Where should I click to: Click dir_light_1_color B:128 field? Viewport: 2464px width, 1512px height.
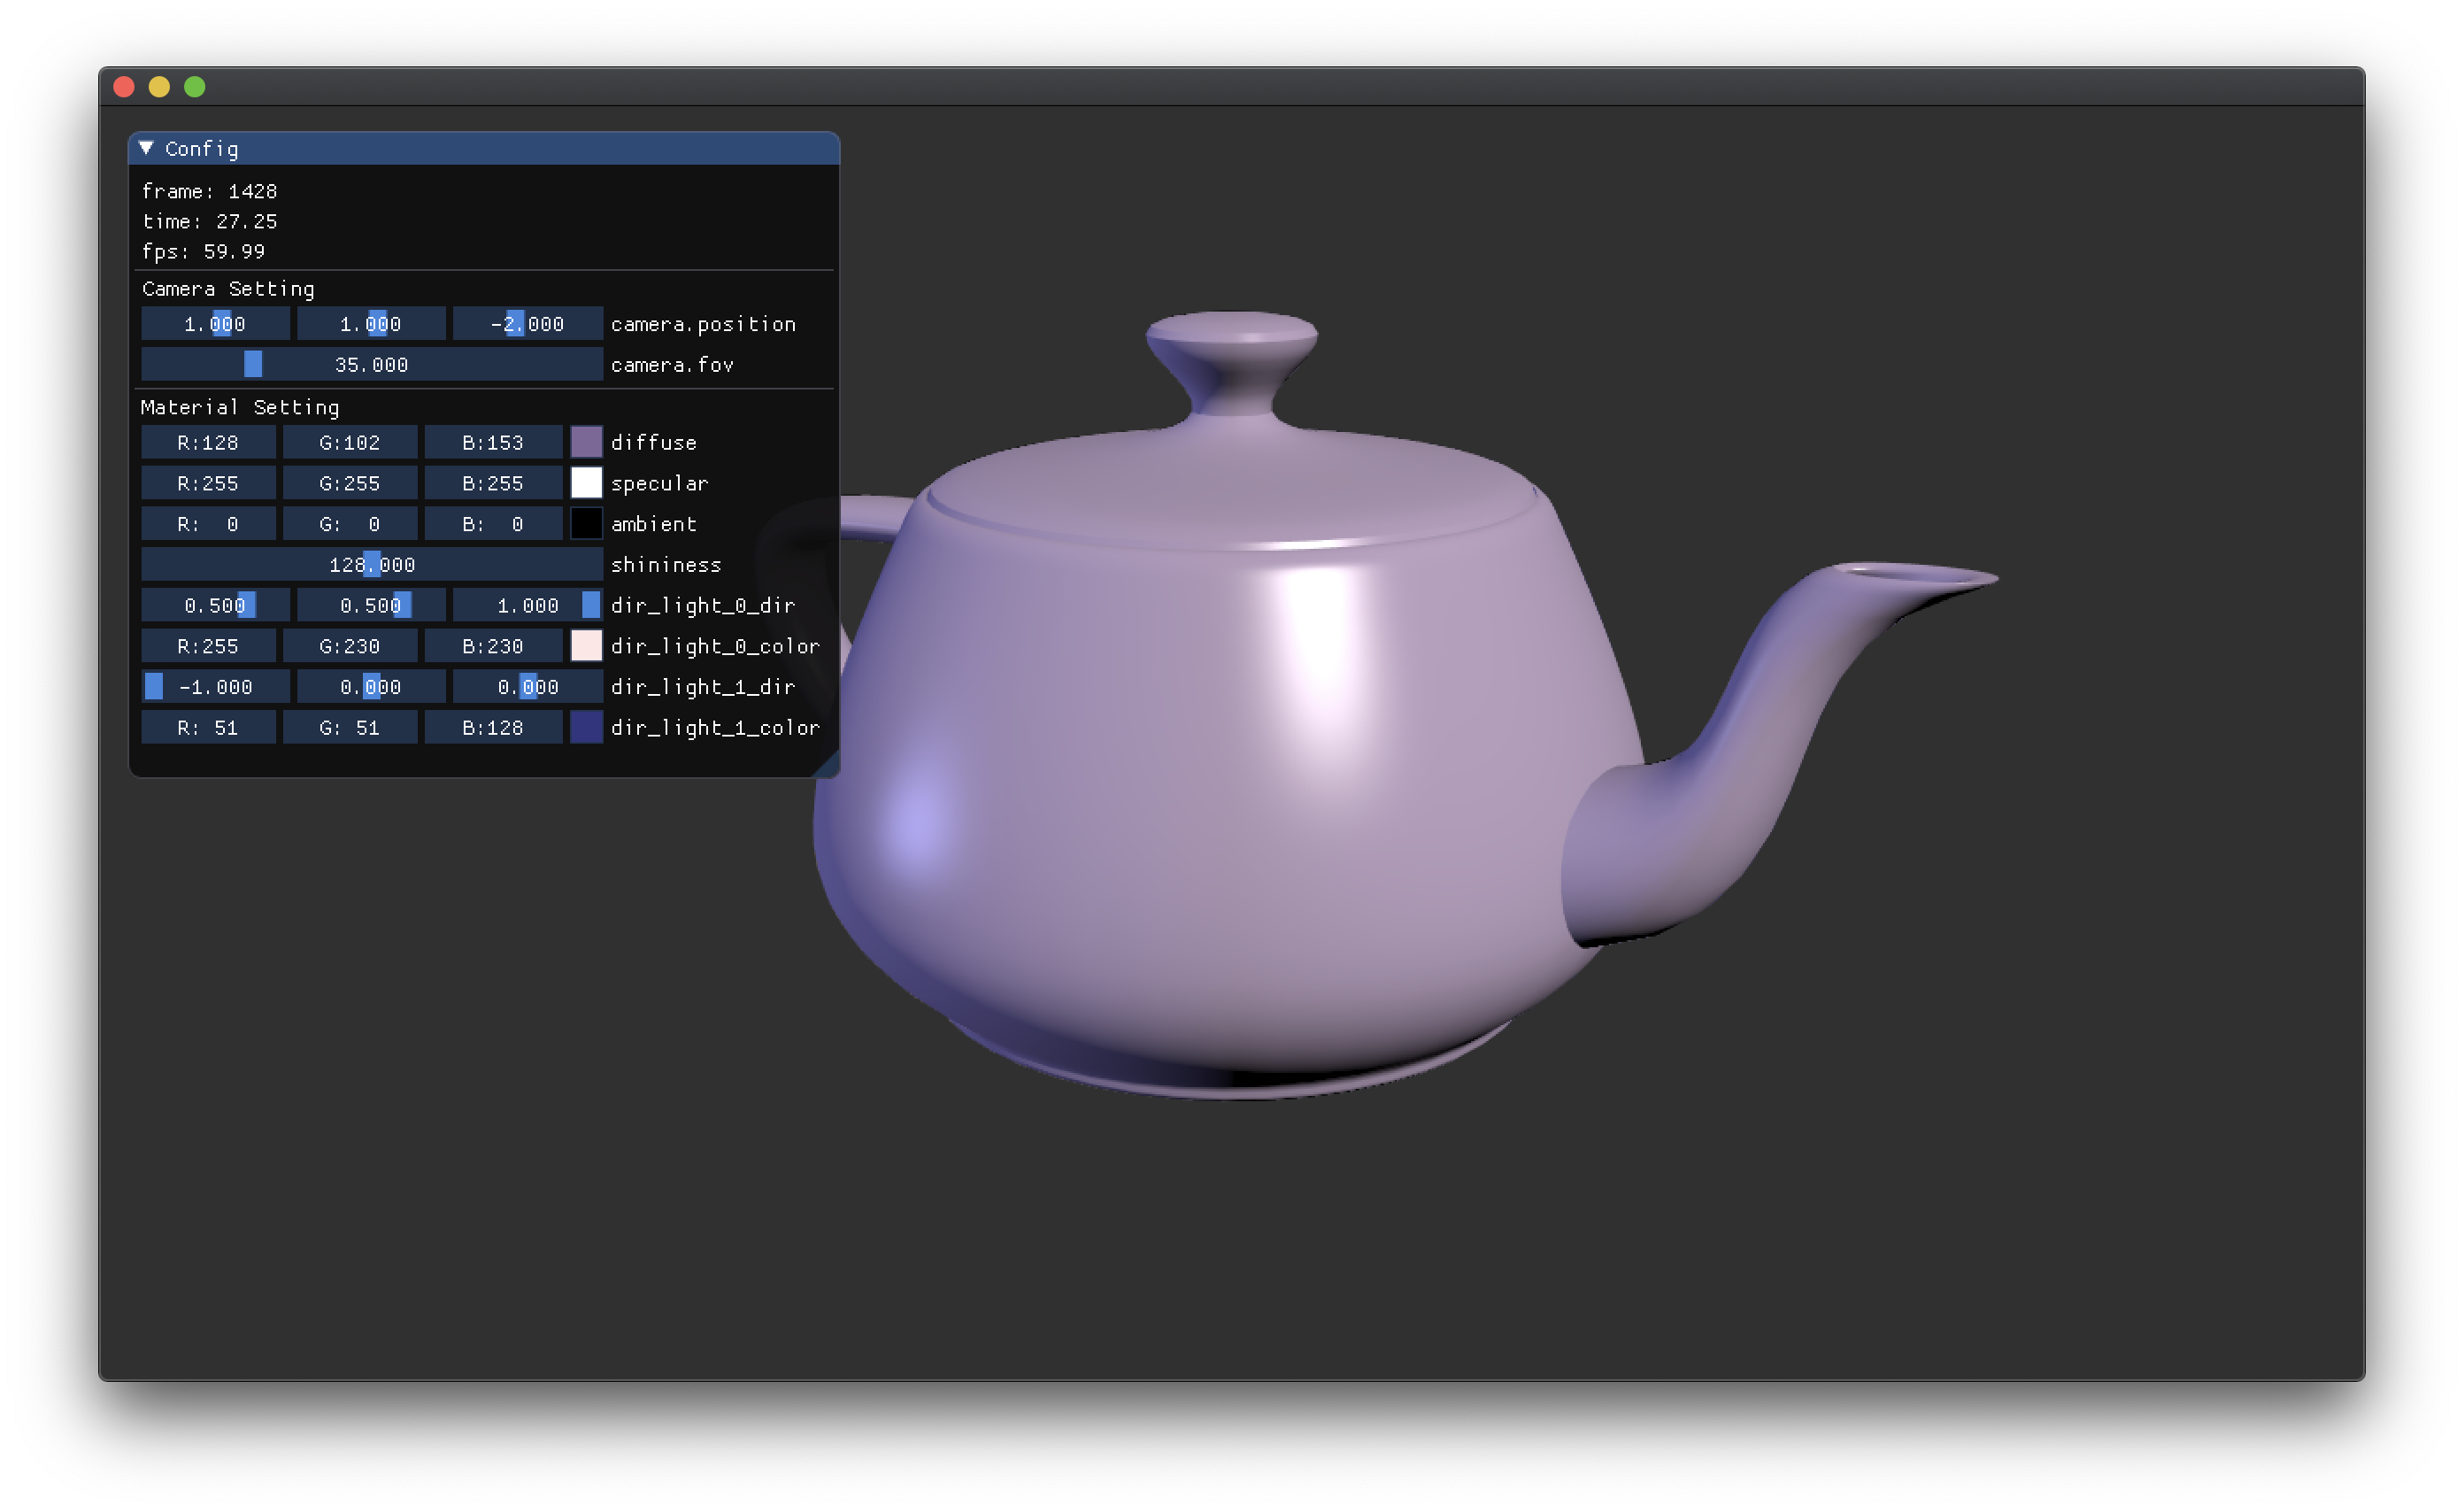tap(492, 727)
